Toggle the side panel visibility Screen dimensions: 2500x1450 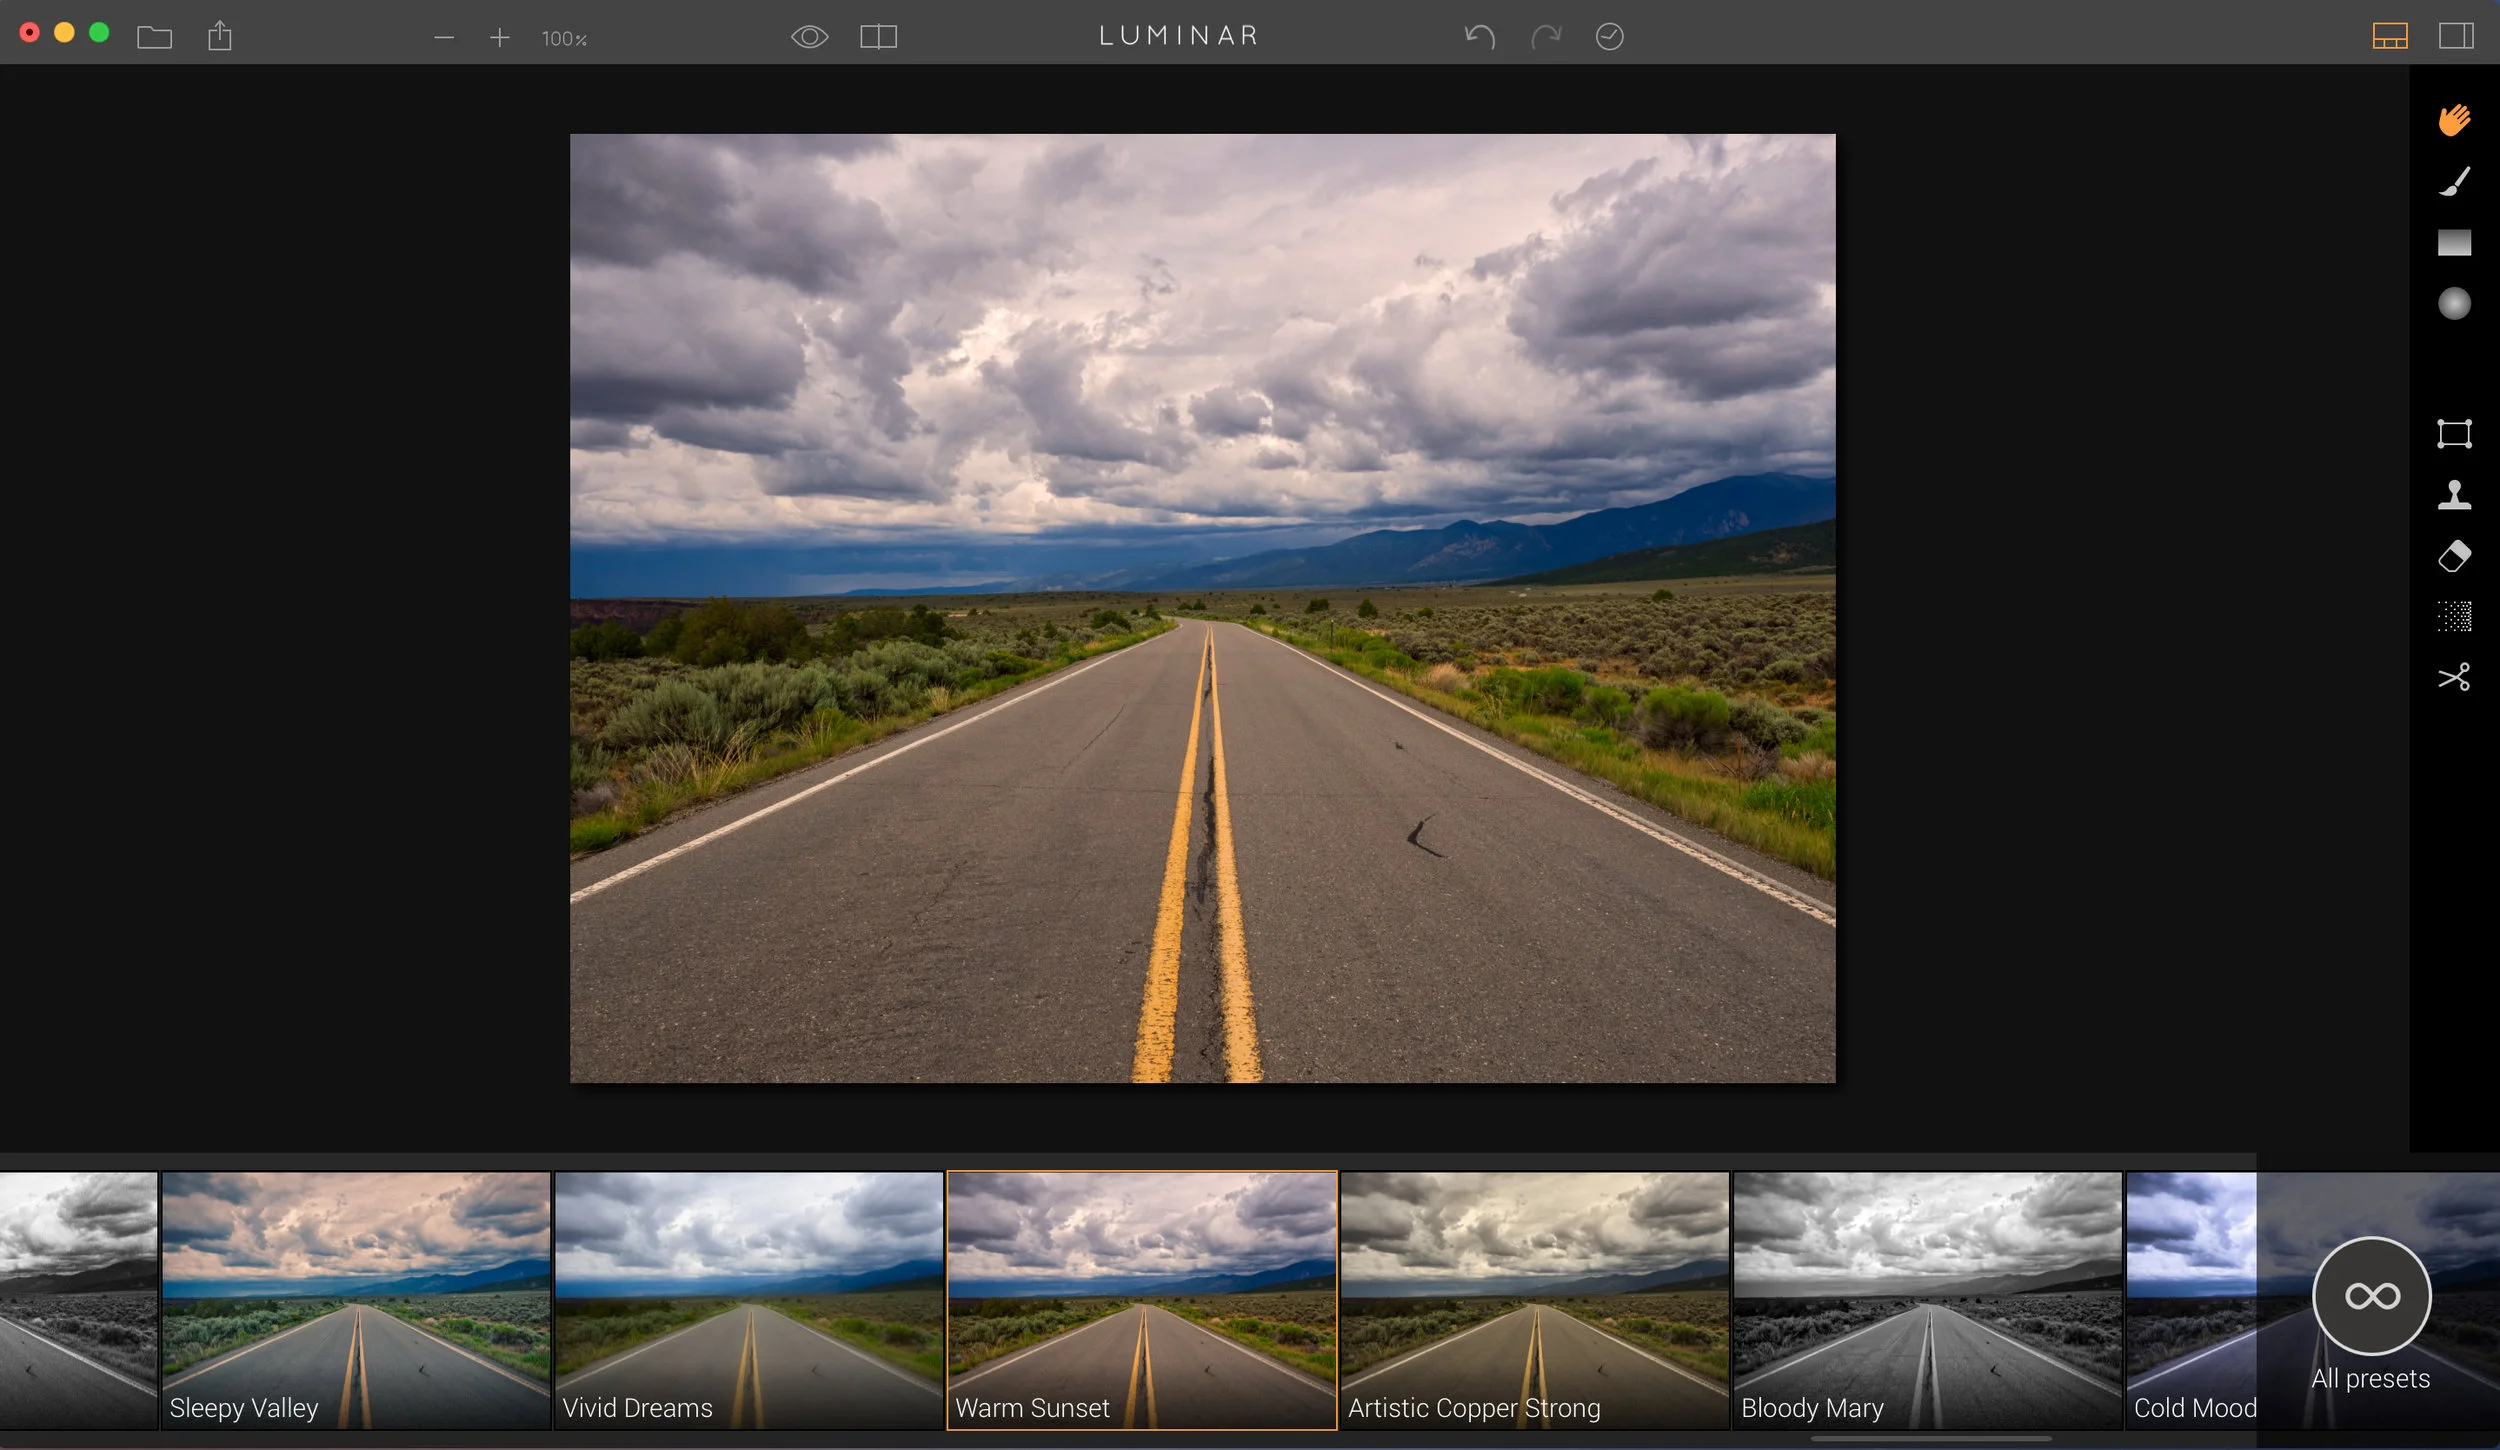click(2455, 37)
